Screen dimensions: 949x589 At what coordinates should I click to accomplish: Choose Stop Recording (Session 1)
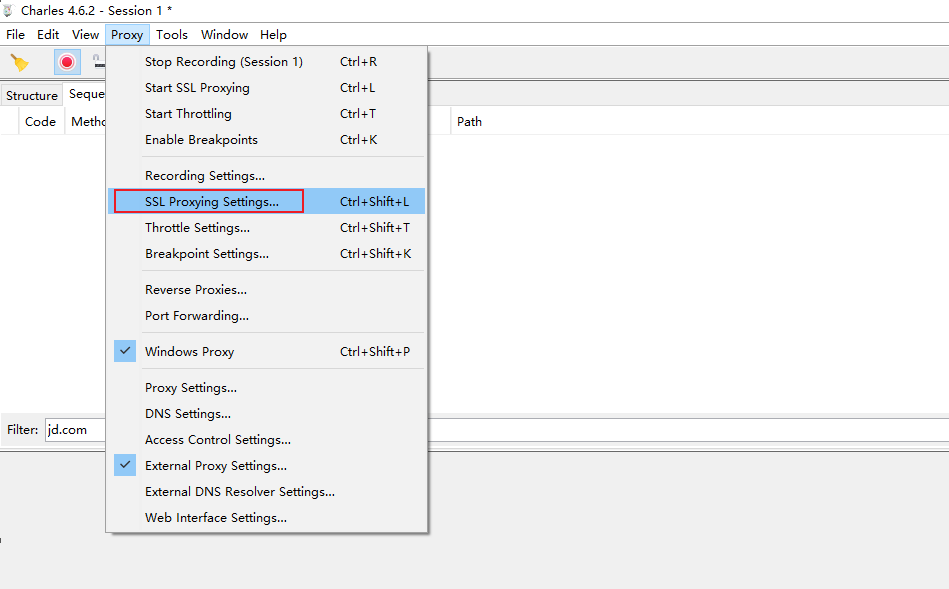click(x=223, y=62)
